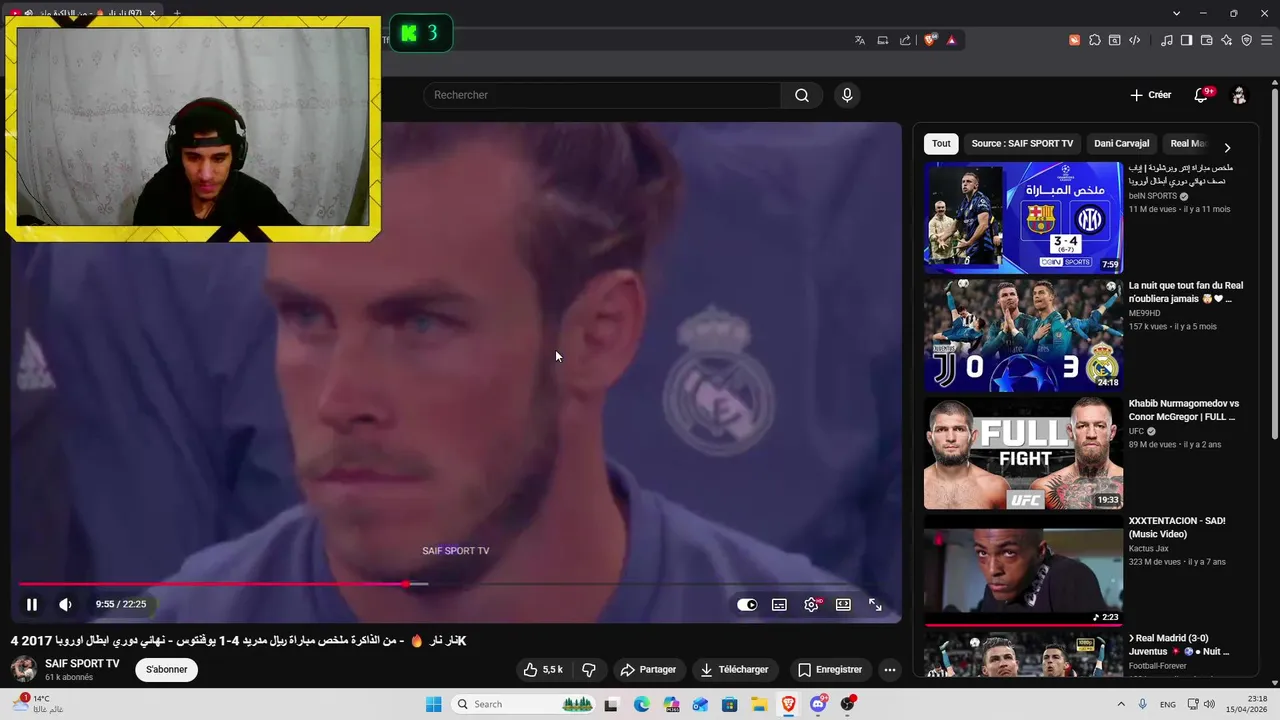Select the Source : SAIF SPORT TV chip
The height and width of the screenshot is (720, 1280).
coord(1022,143)
